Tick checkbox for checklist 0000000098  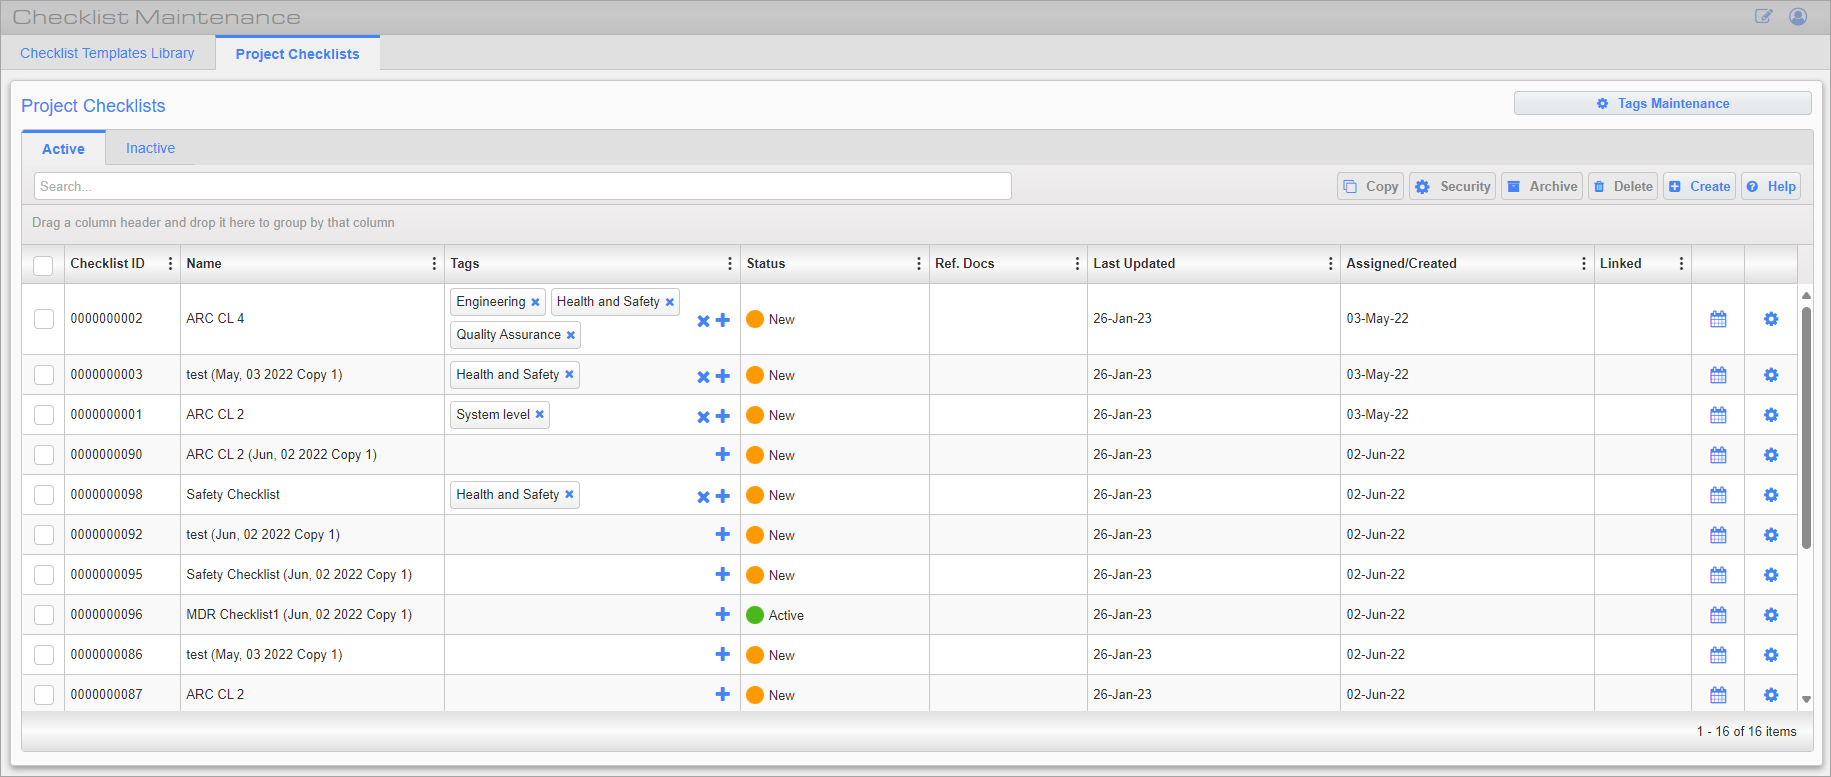[44, 495]
